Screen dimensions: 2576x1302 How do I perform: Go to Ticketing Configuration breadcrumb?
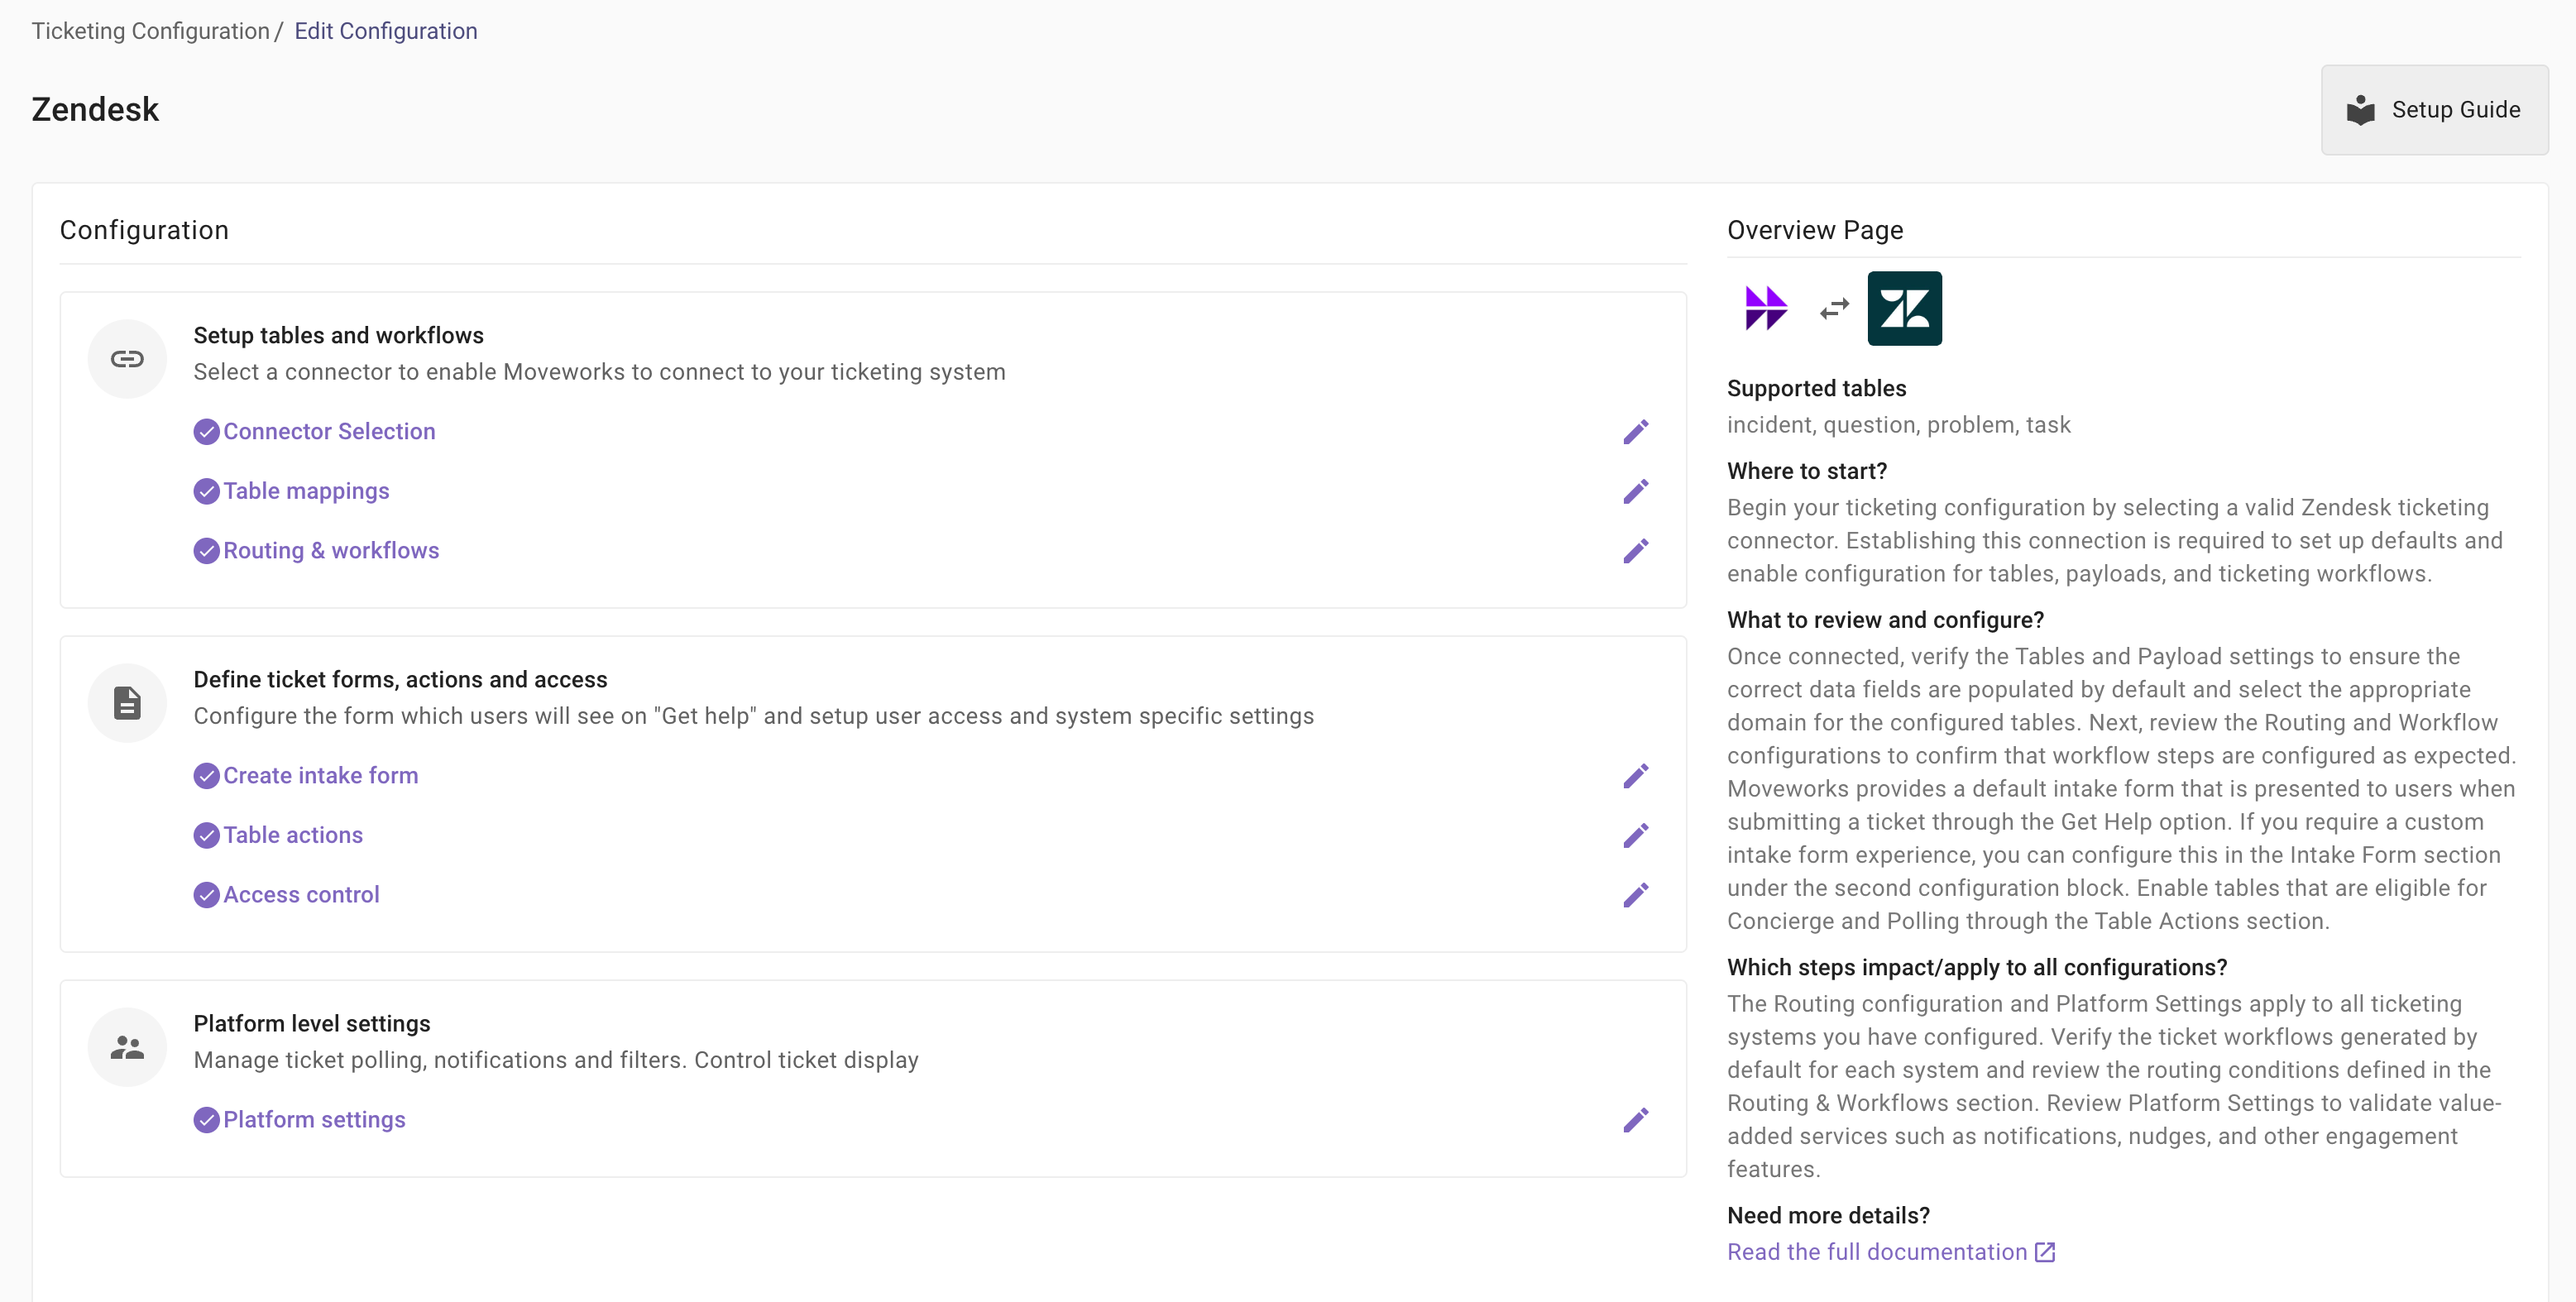[150, 31]
